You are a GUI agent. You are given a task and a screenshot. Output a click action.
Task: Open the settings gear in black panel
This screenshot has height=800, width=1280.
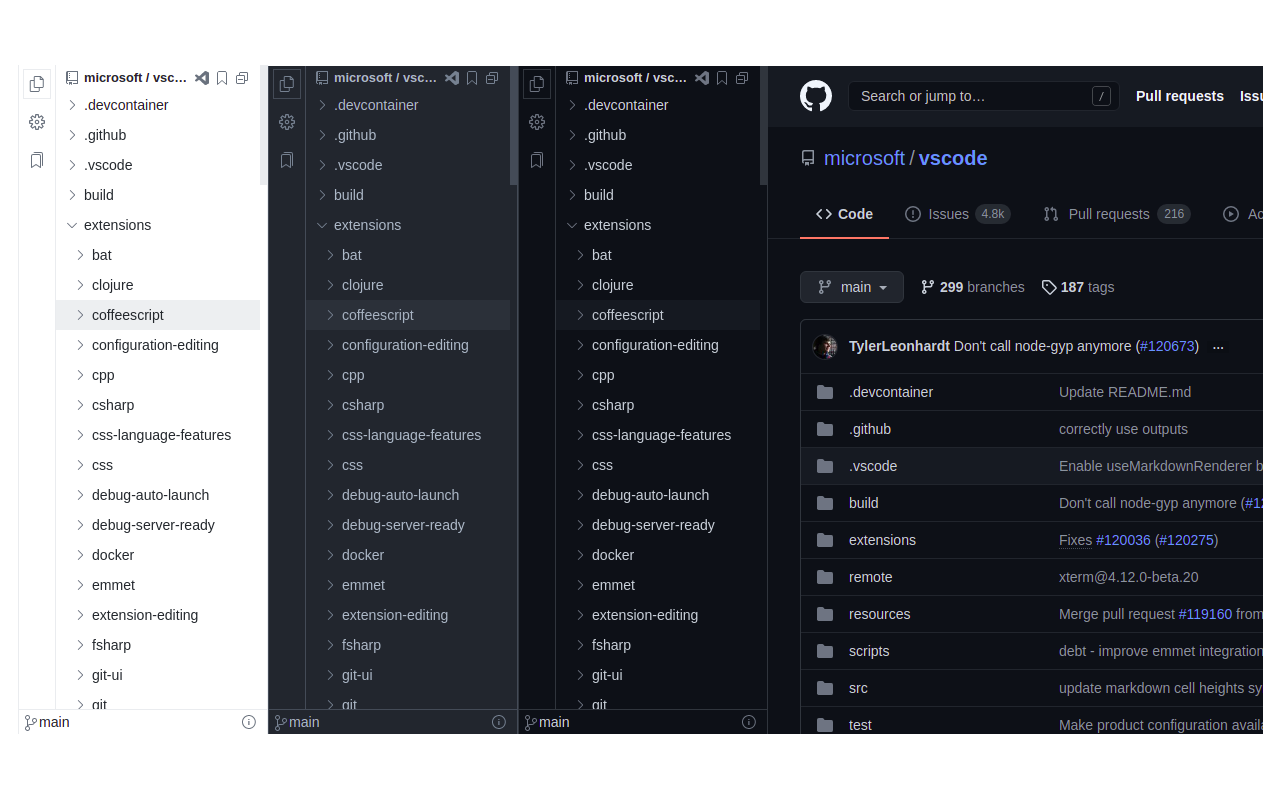(x=537, y=122)
